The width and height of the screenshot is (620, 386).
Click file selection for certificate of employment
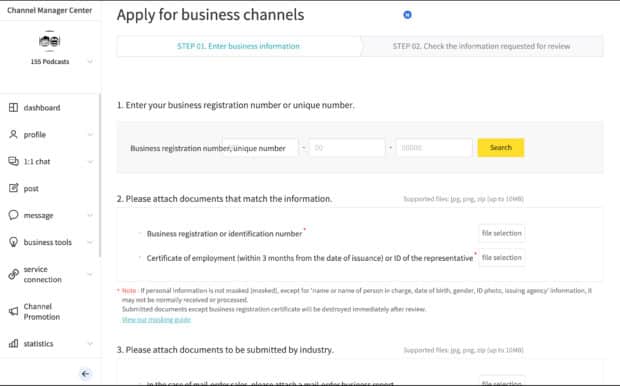(x=501, y=257)
